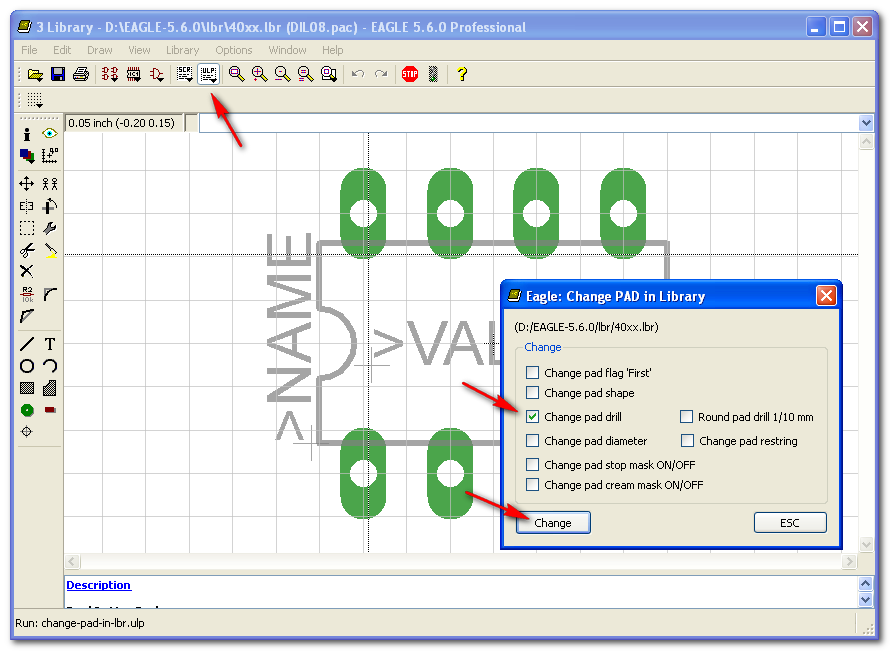890x651 pixels.
Task: Select the Mark origin tool
Action: tap(50, 156)
